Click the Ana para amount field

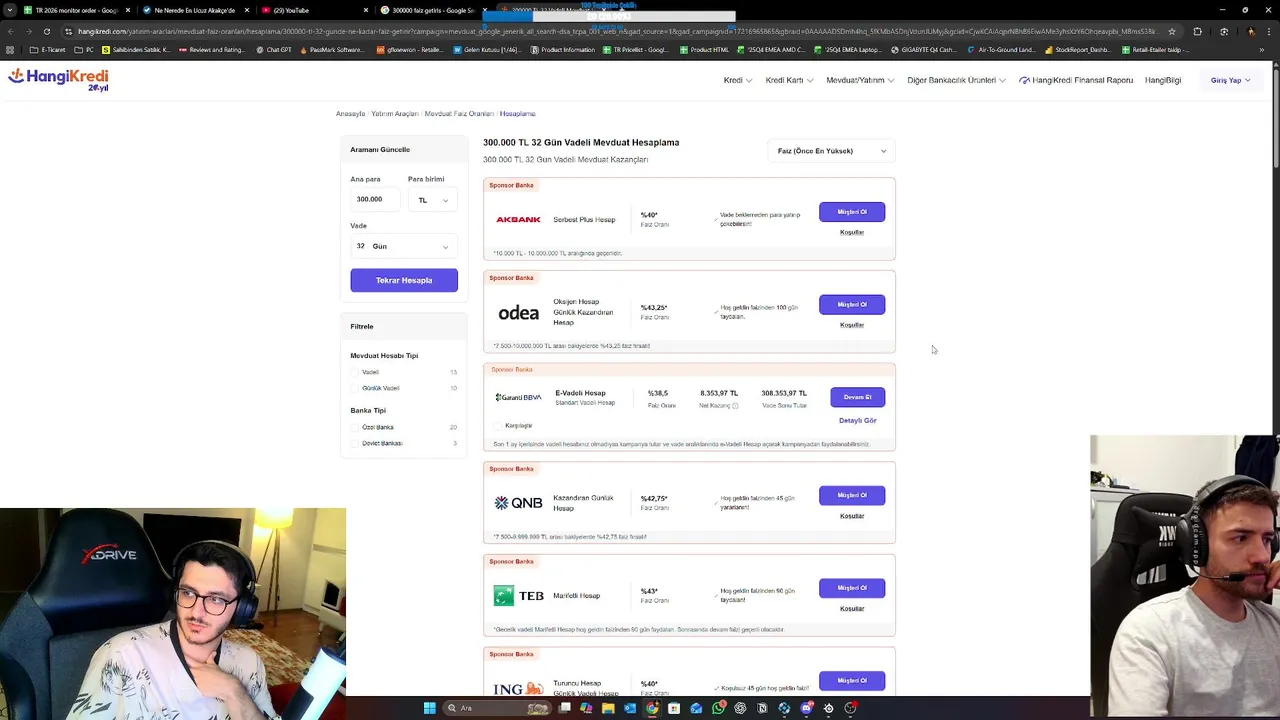point(375,200)
